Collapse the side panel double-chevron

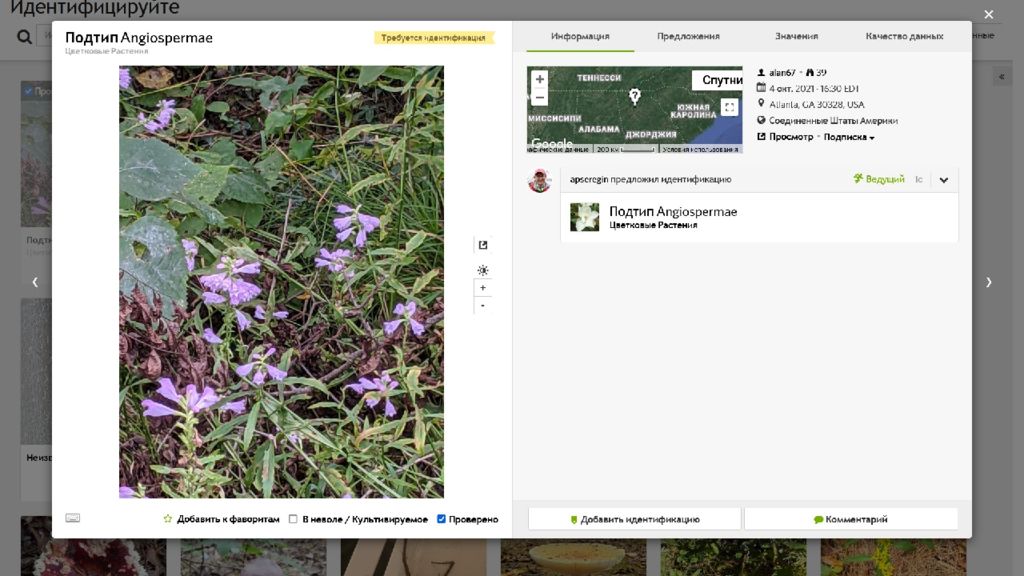(x=1001, y=76)
